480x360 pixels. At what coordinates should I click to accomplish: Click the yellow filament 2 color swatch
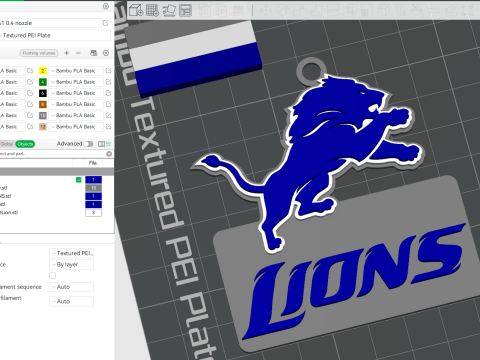tap(43, 71)
